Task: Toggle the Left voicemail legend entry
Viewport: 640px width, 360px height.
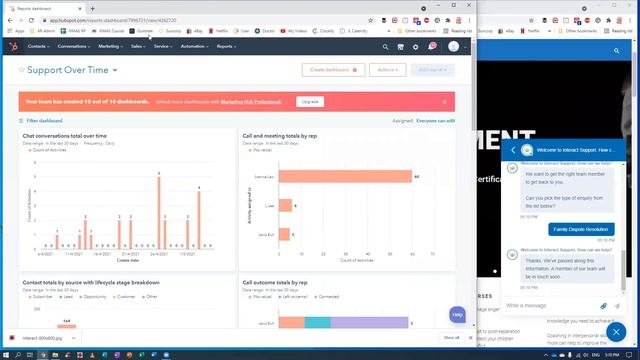Action: coord(293,297)
